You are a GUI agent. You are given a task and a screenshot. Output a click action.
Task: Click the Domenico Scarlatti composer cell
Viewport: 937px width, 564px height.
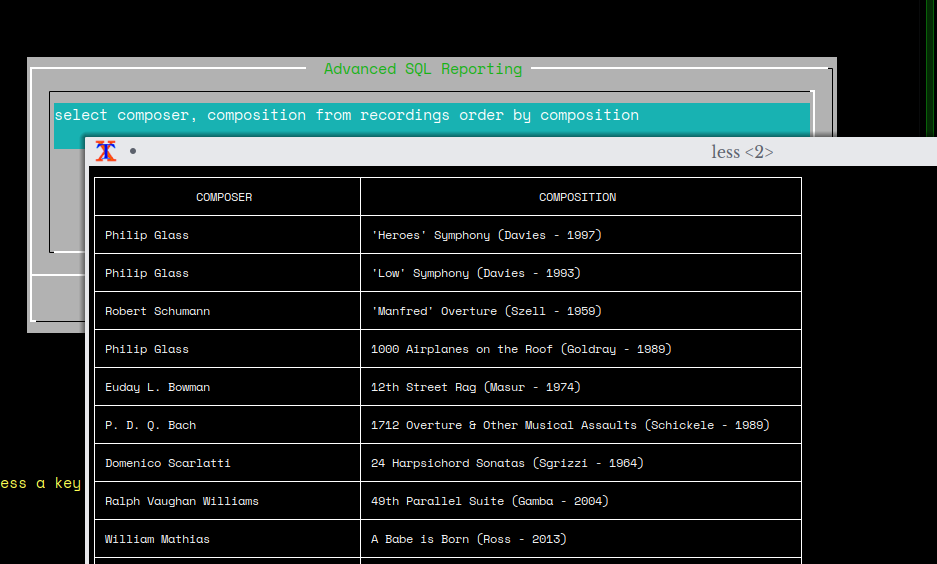tap(167, 463)
